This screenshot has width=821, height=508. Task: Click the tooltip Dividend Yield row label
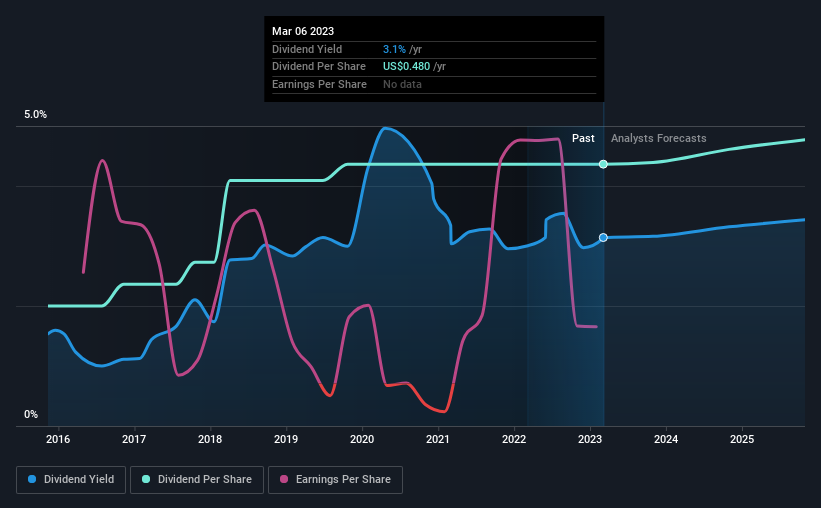coord(307,49)
